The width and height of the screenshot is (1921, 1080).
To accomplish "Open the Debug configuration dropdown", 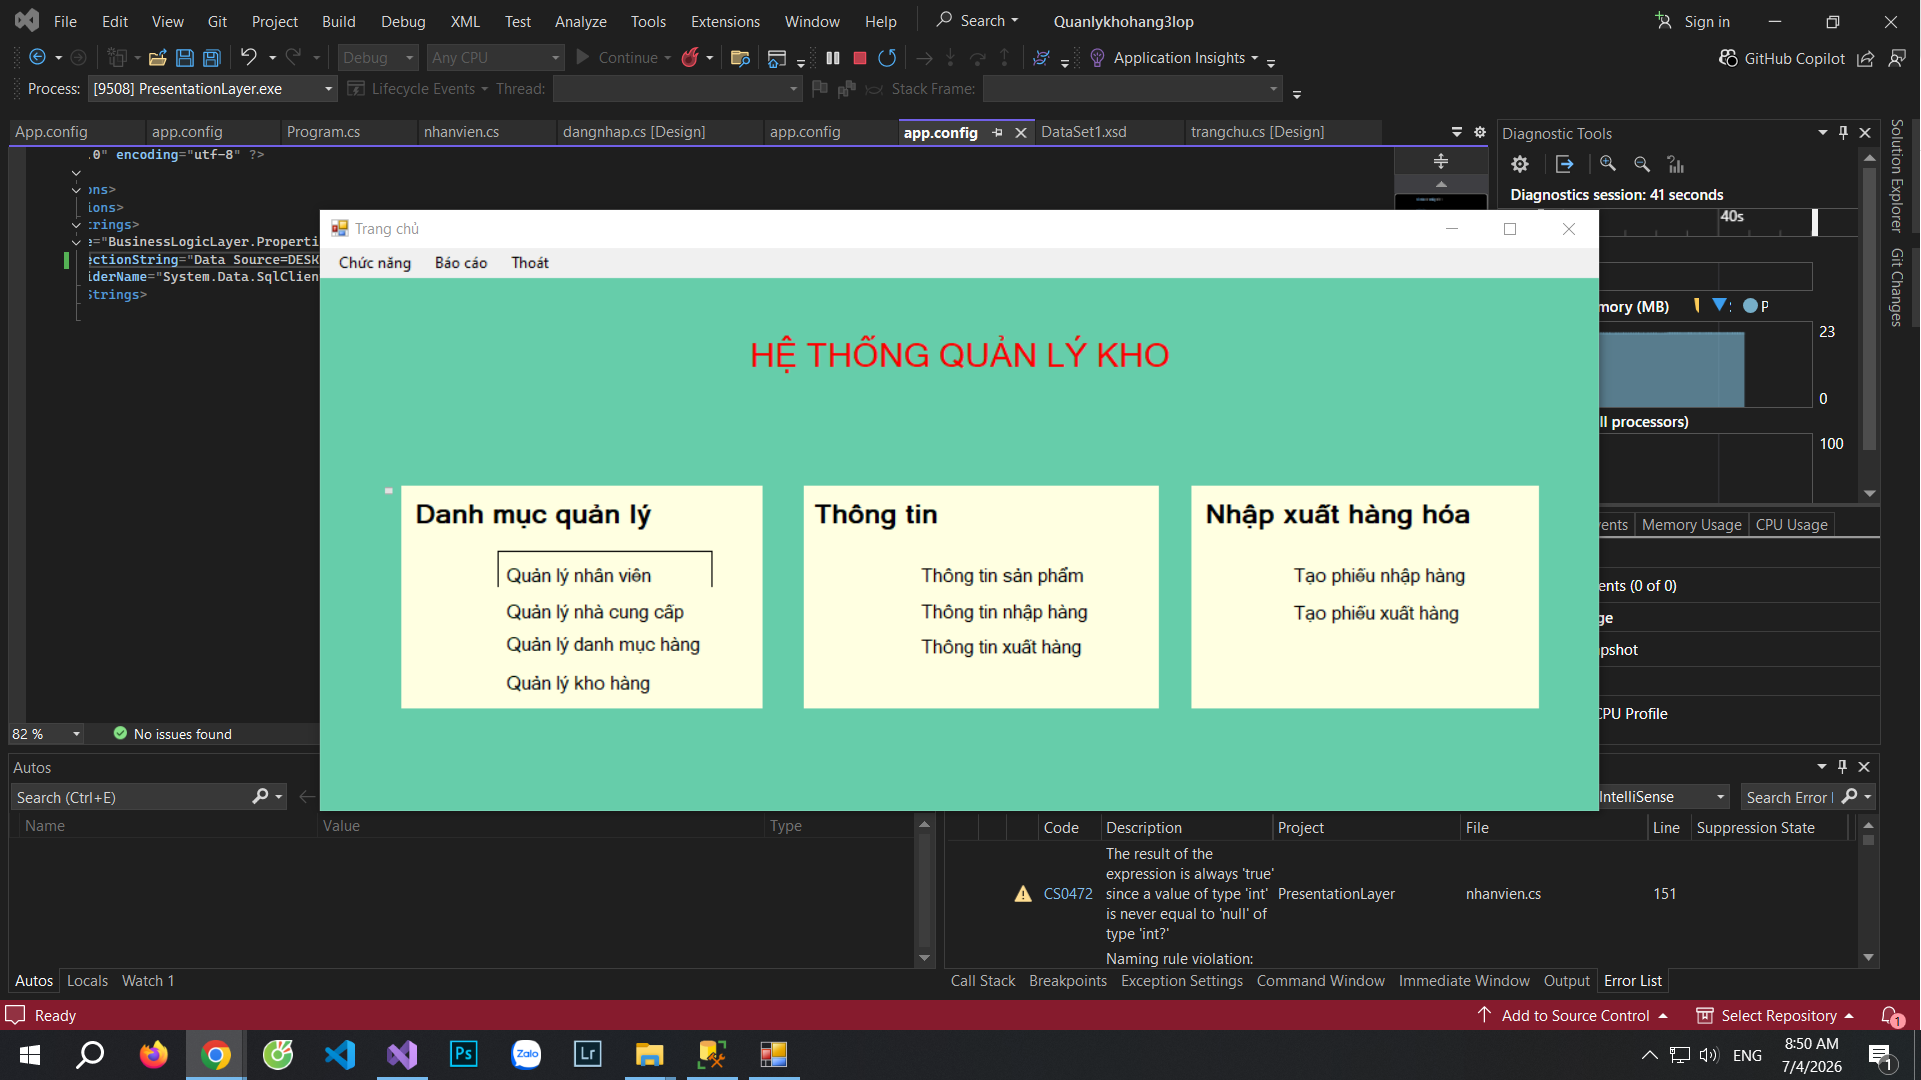I will pyautogui.click(x=378, y=58).
